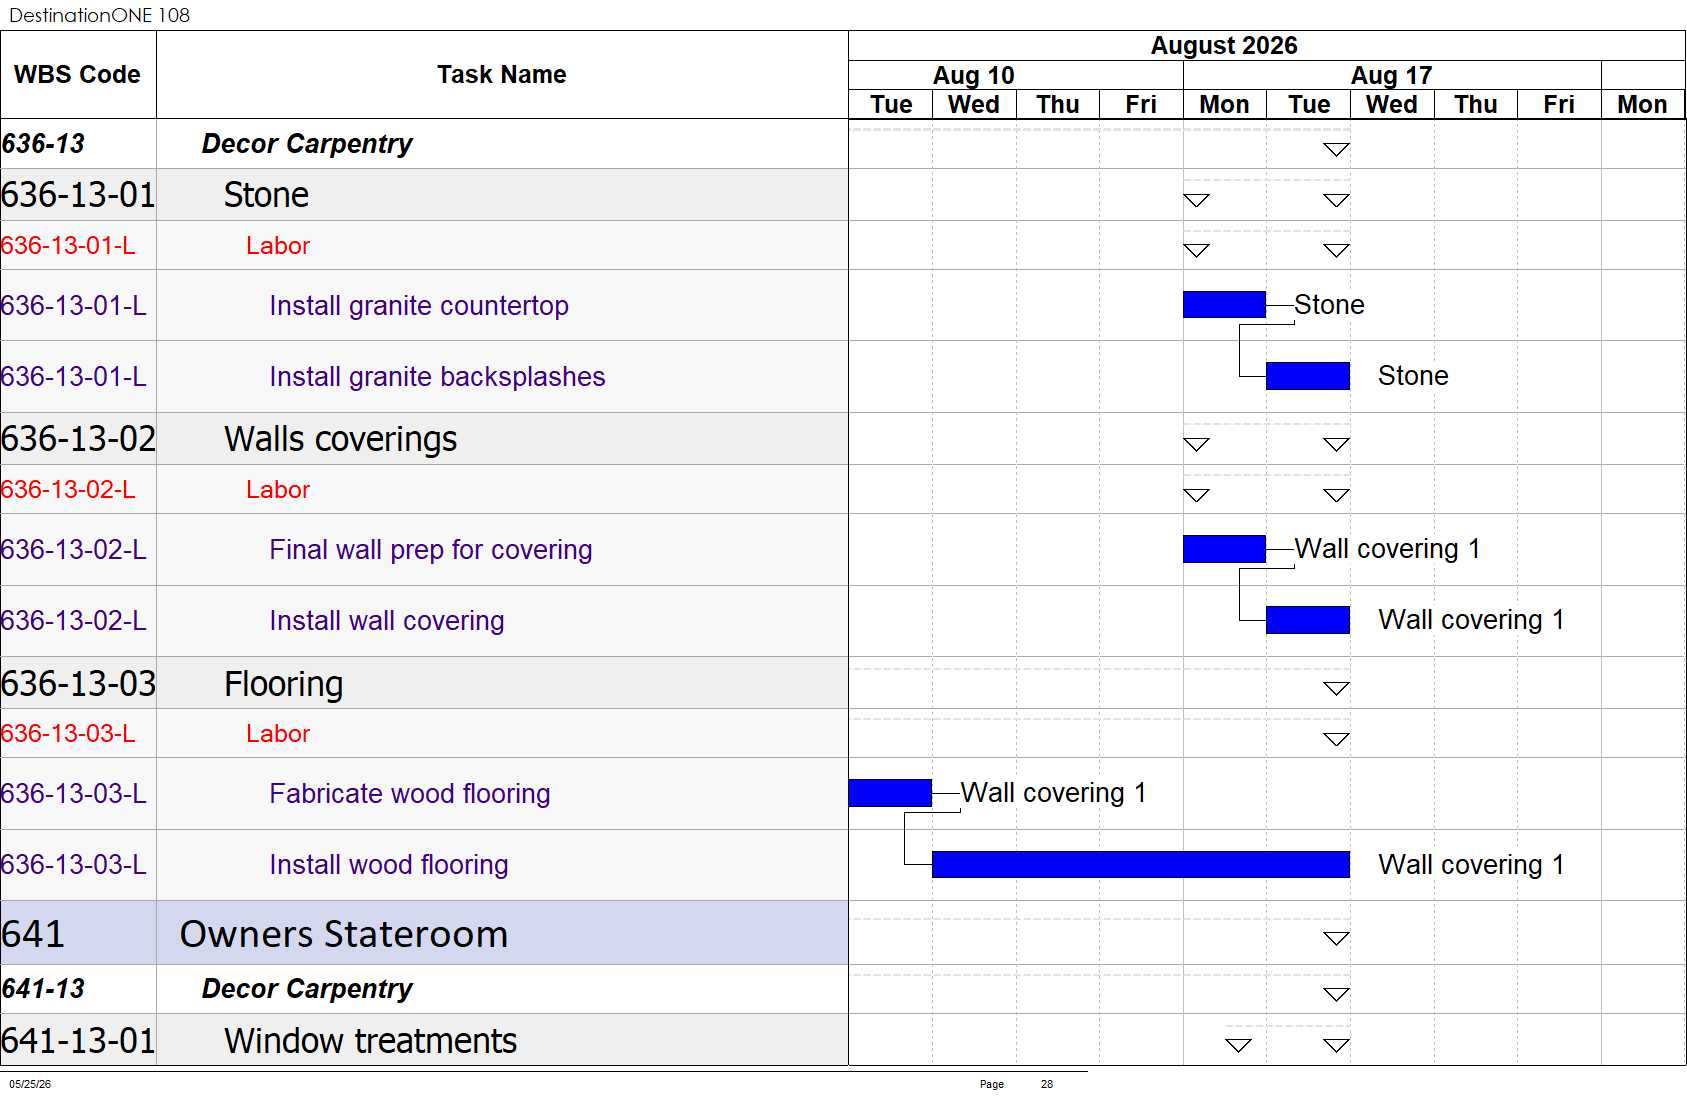Click the Labor task in row 636-13-03-L
The image size is (1687, 1097).
pos(278,734)
